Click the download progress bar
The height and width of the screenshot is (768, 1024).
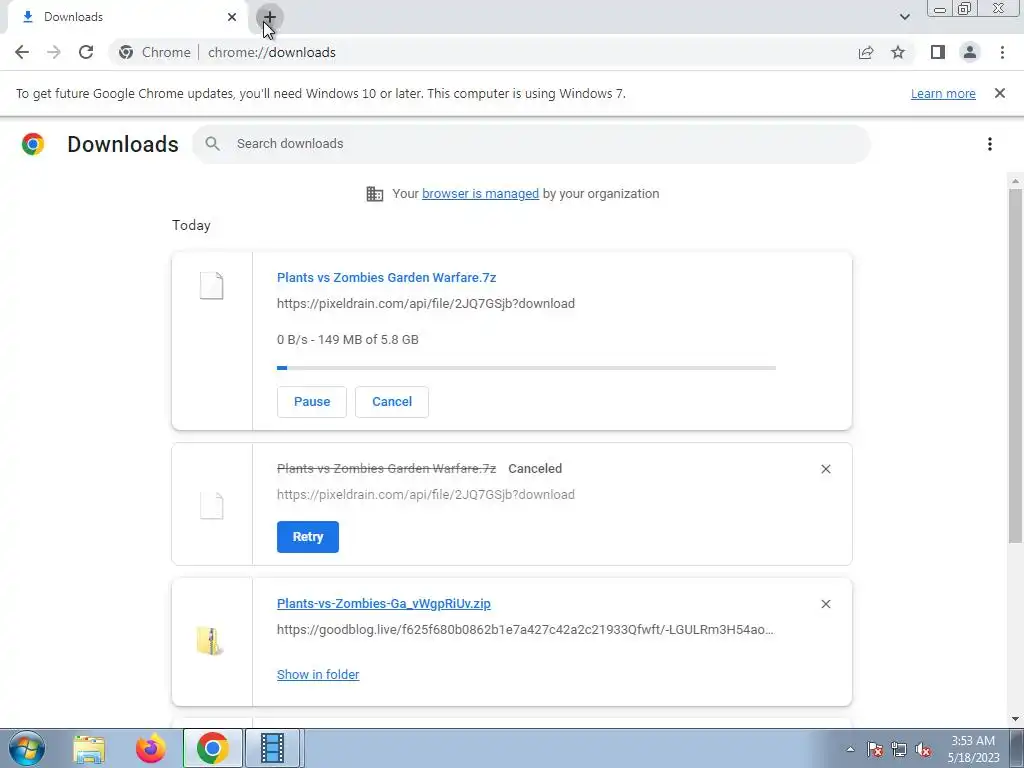click(x=526, y=368)
